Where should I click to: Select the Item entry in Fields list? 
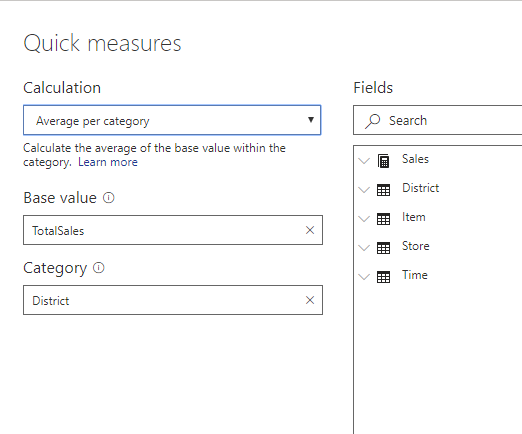414,217
